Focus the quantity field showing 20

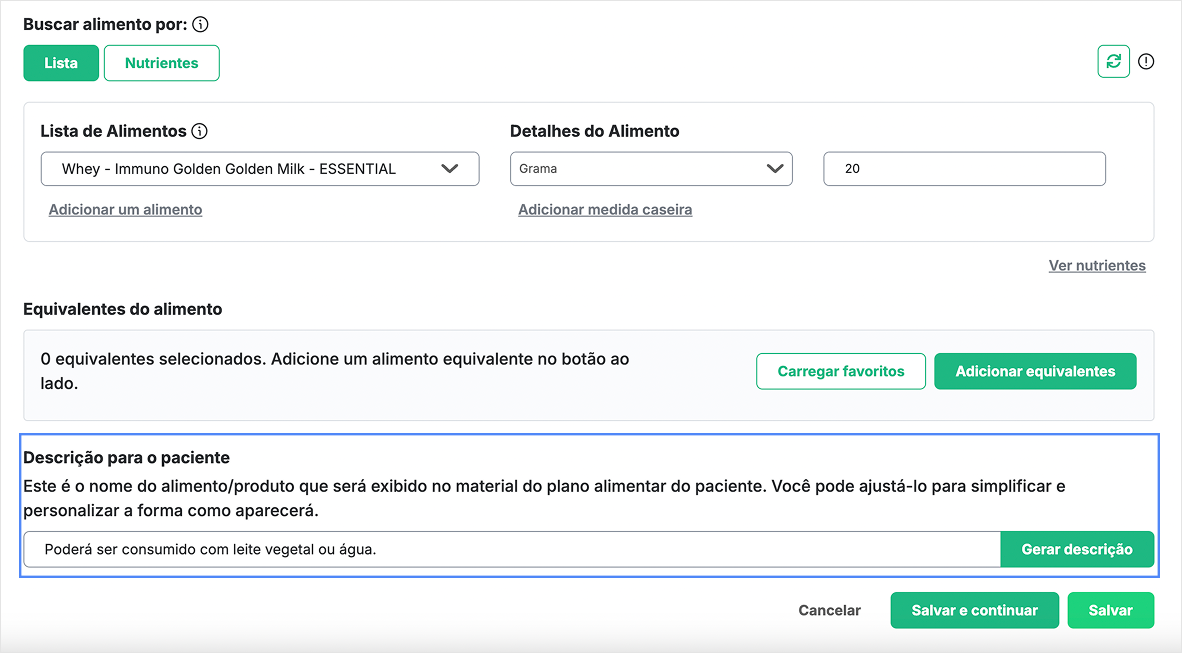[964, 169]
